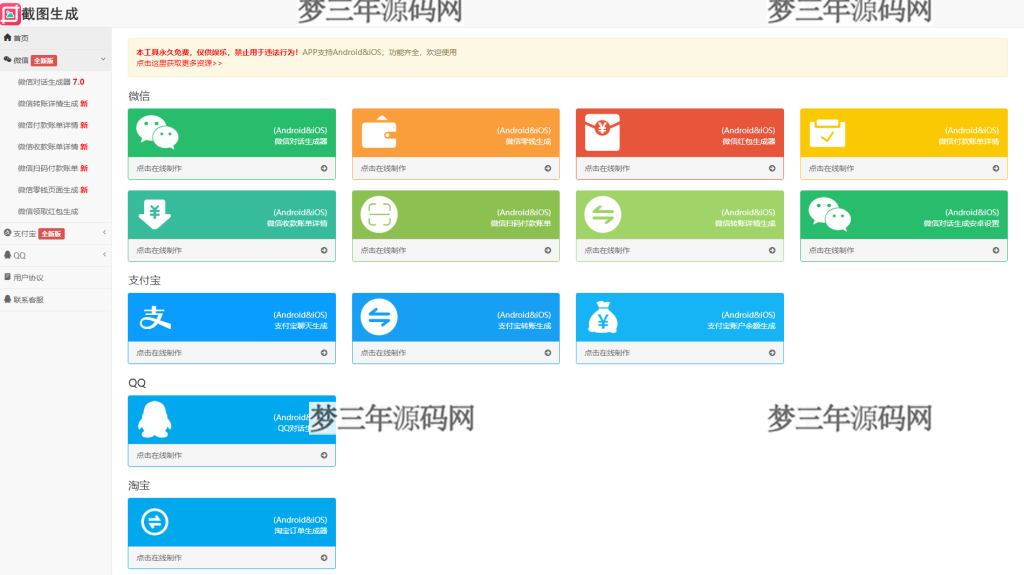Click the arrow circle under 微信对话生成器

click(324, 169)
